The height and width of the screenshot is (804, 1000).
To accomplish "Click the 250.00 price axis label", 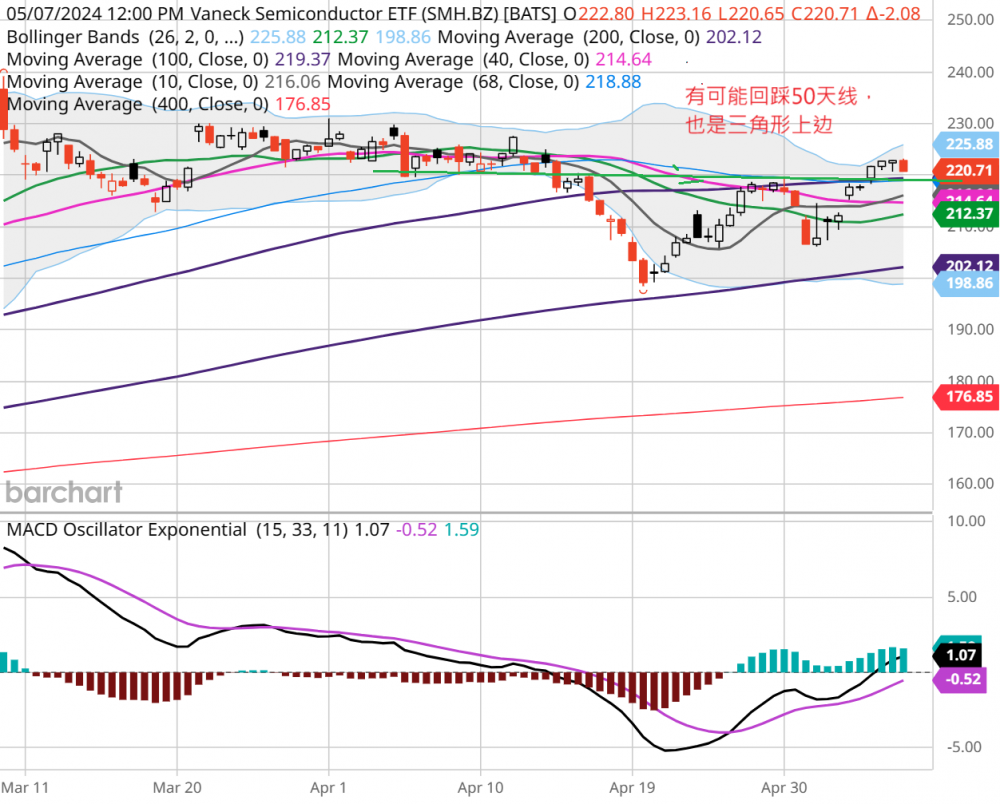I will [x=968, y=21].
